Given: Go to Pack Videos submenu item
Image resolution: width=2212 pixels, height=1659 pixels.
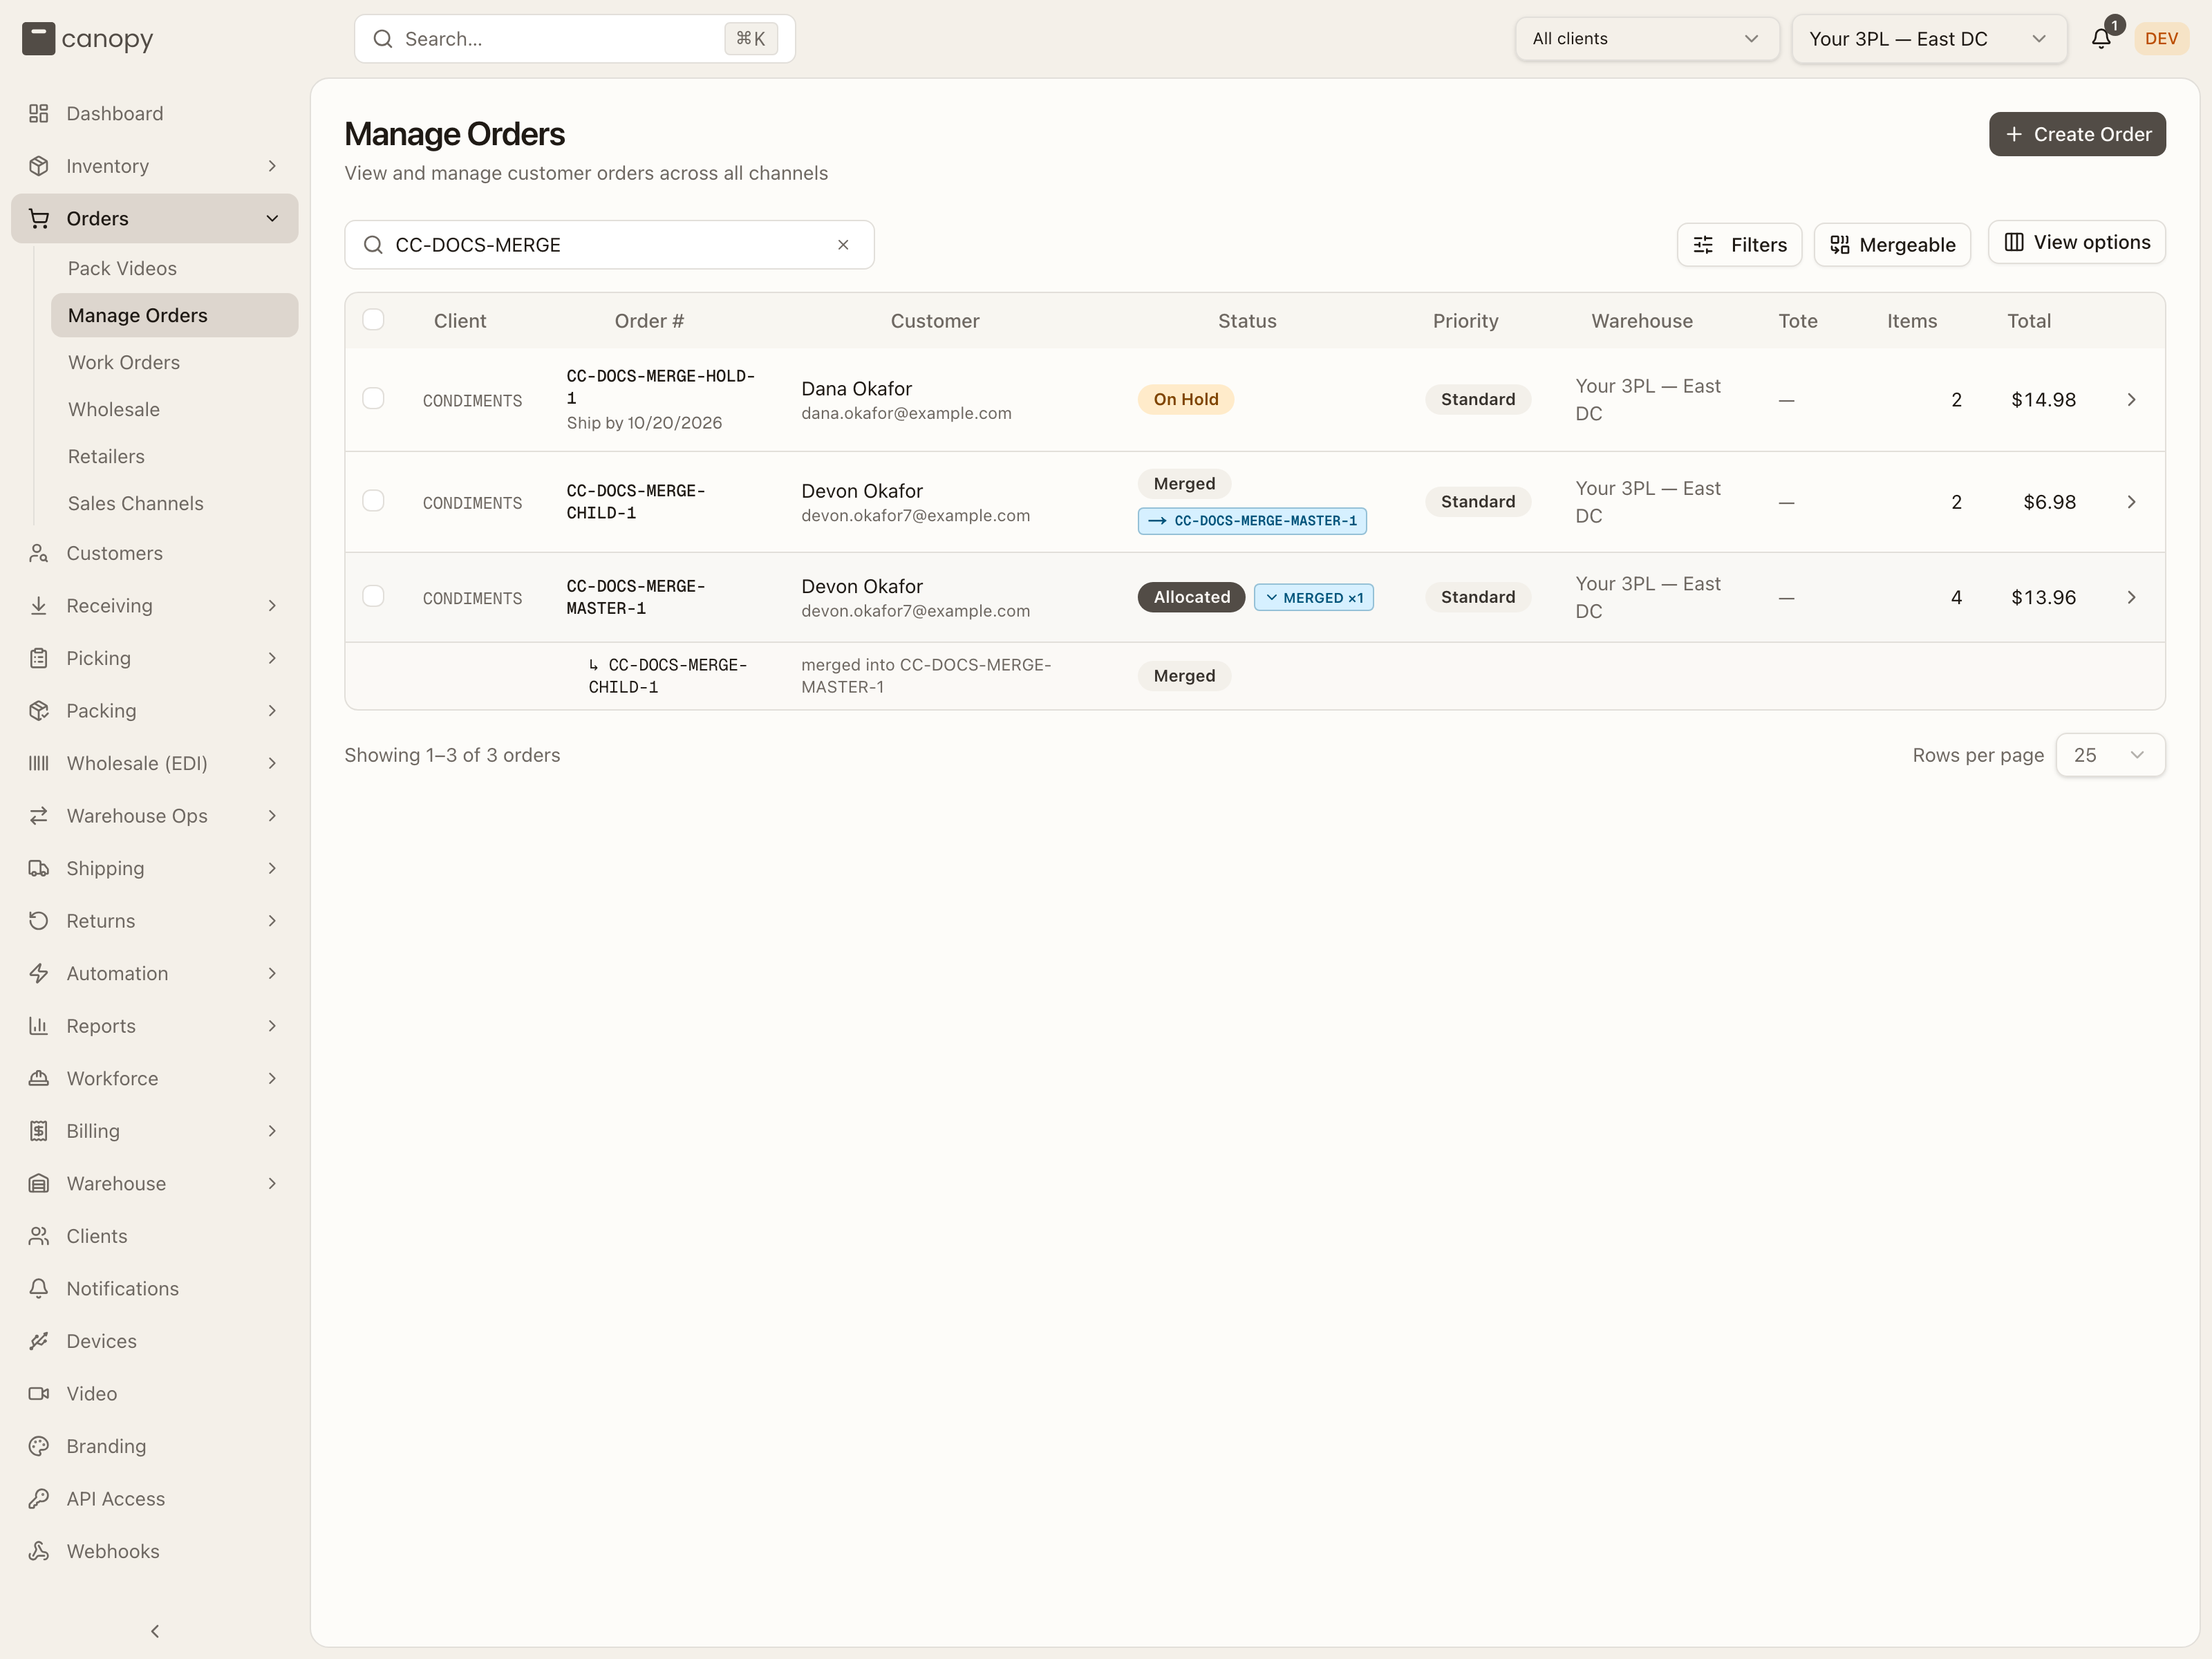Looking at the screenshot, I should (175, 268).
